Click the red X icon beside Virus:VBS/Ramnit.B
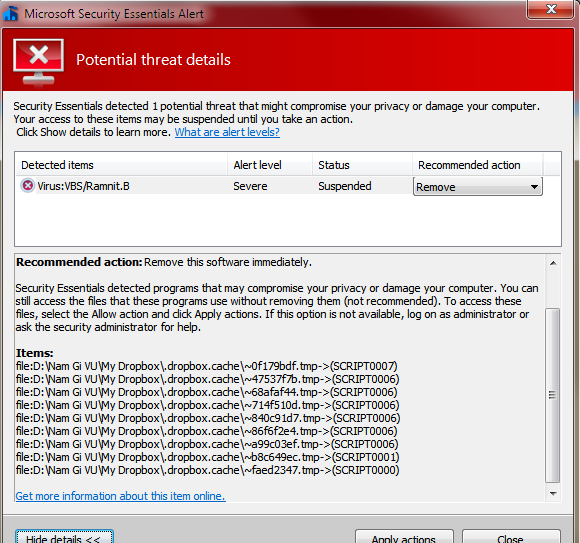The height and width of the screenshot is (543, 580). tap(27, 185)
